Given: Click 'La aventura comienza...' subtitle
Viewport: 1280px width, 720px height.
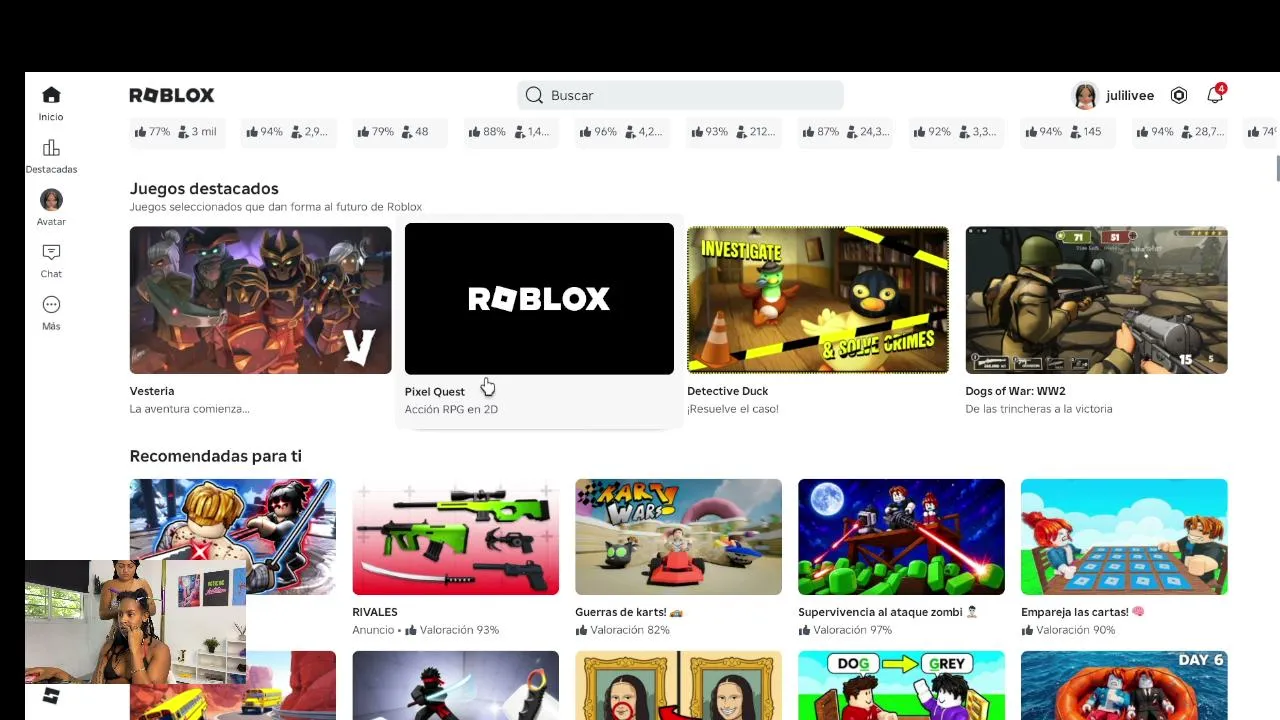Looking at the screenshot, I should [190, 409].
